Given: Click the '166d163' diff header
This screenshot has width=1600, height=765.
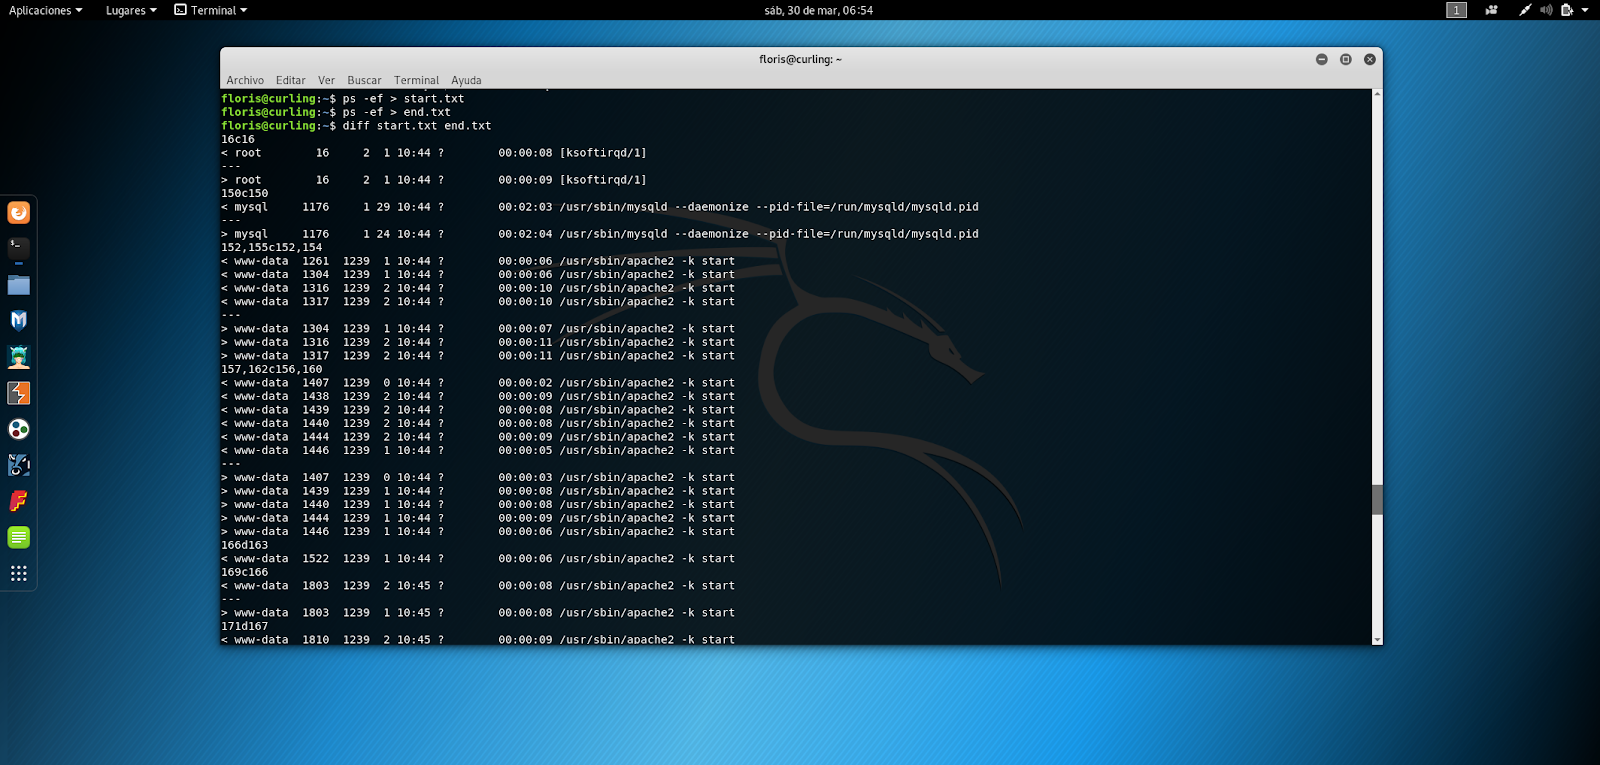Looking at the screenshot, I should coord(244,545).
